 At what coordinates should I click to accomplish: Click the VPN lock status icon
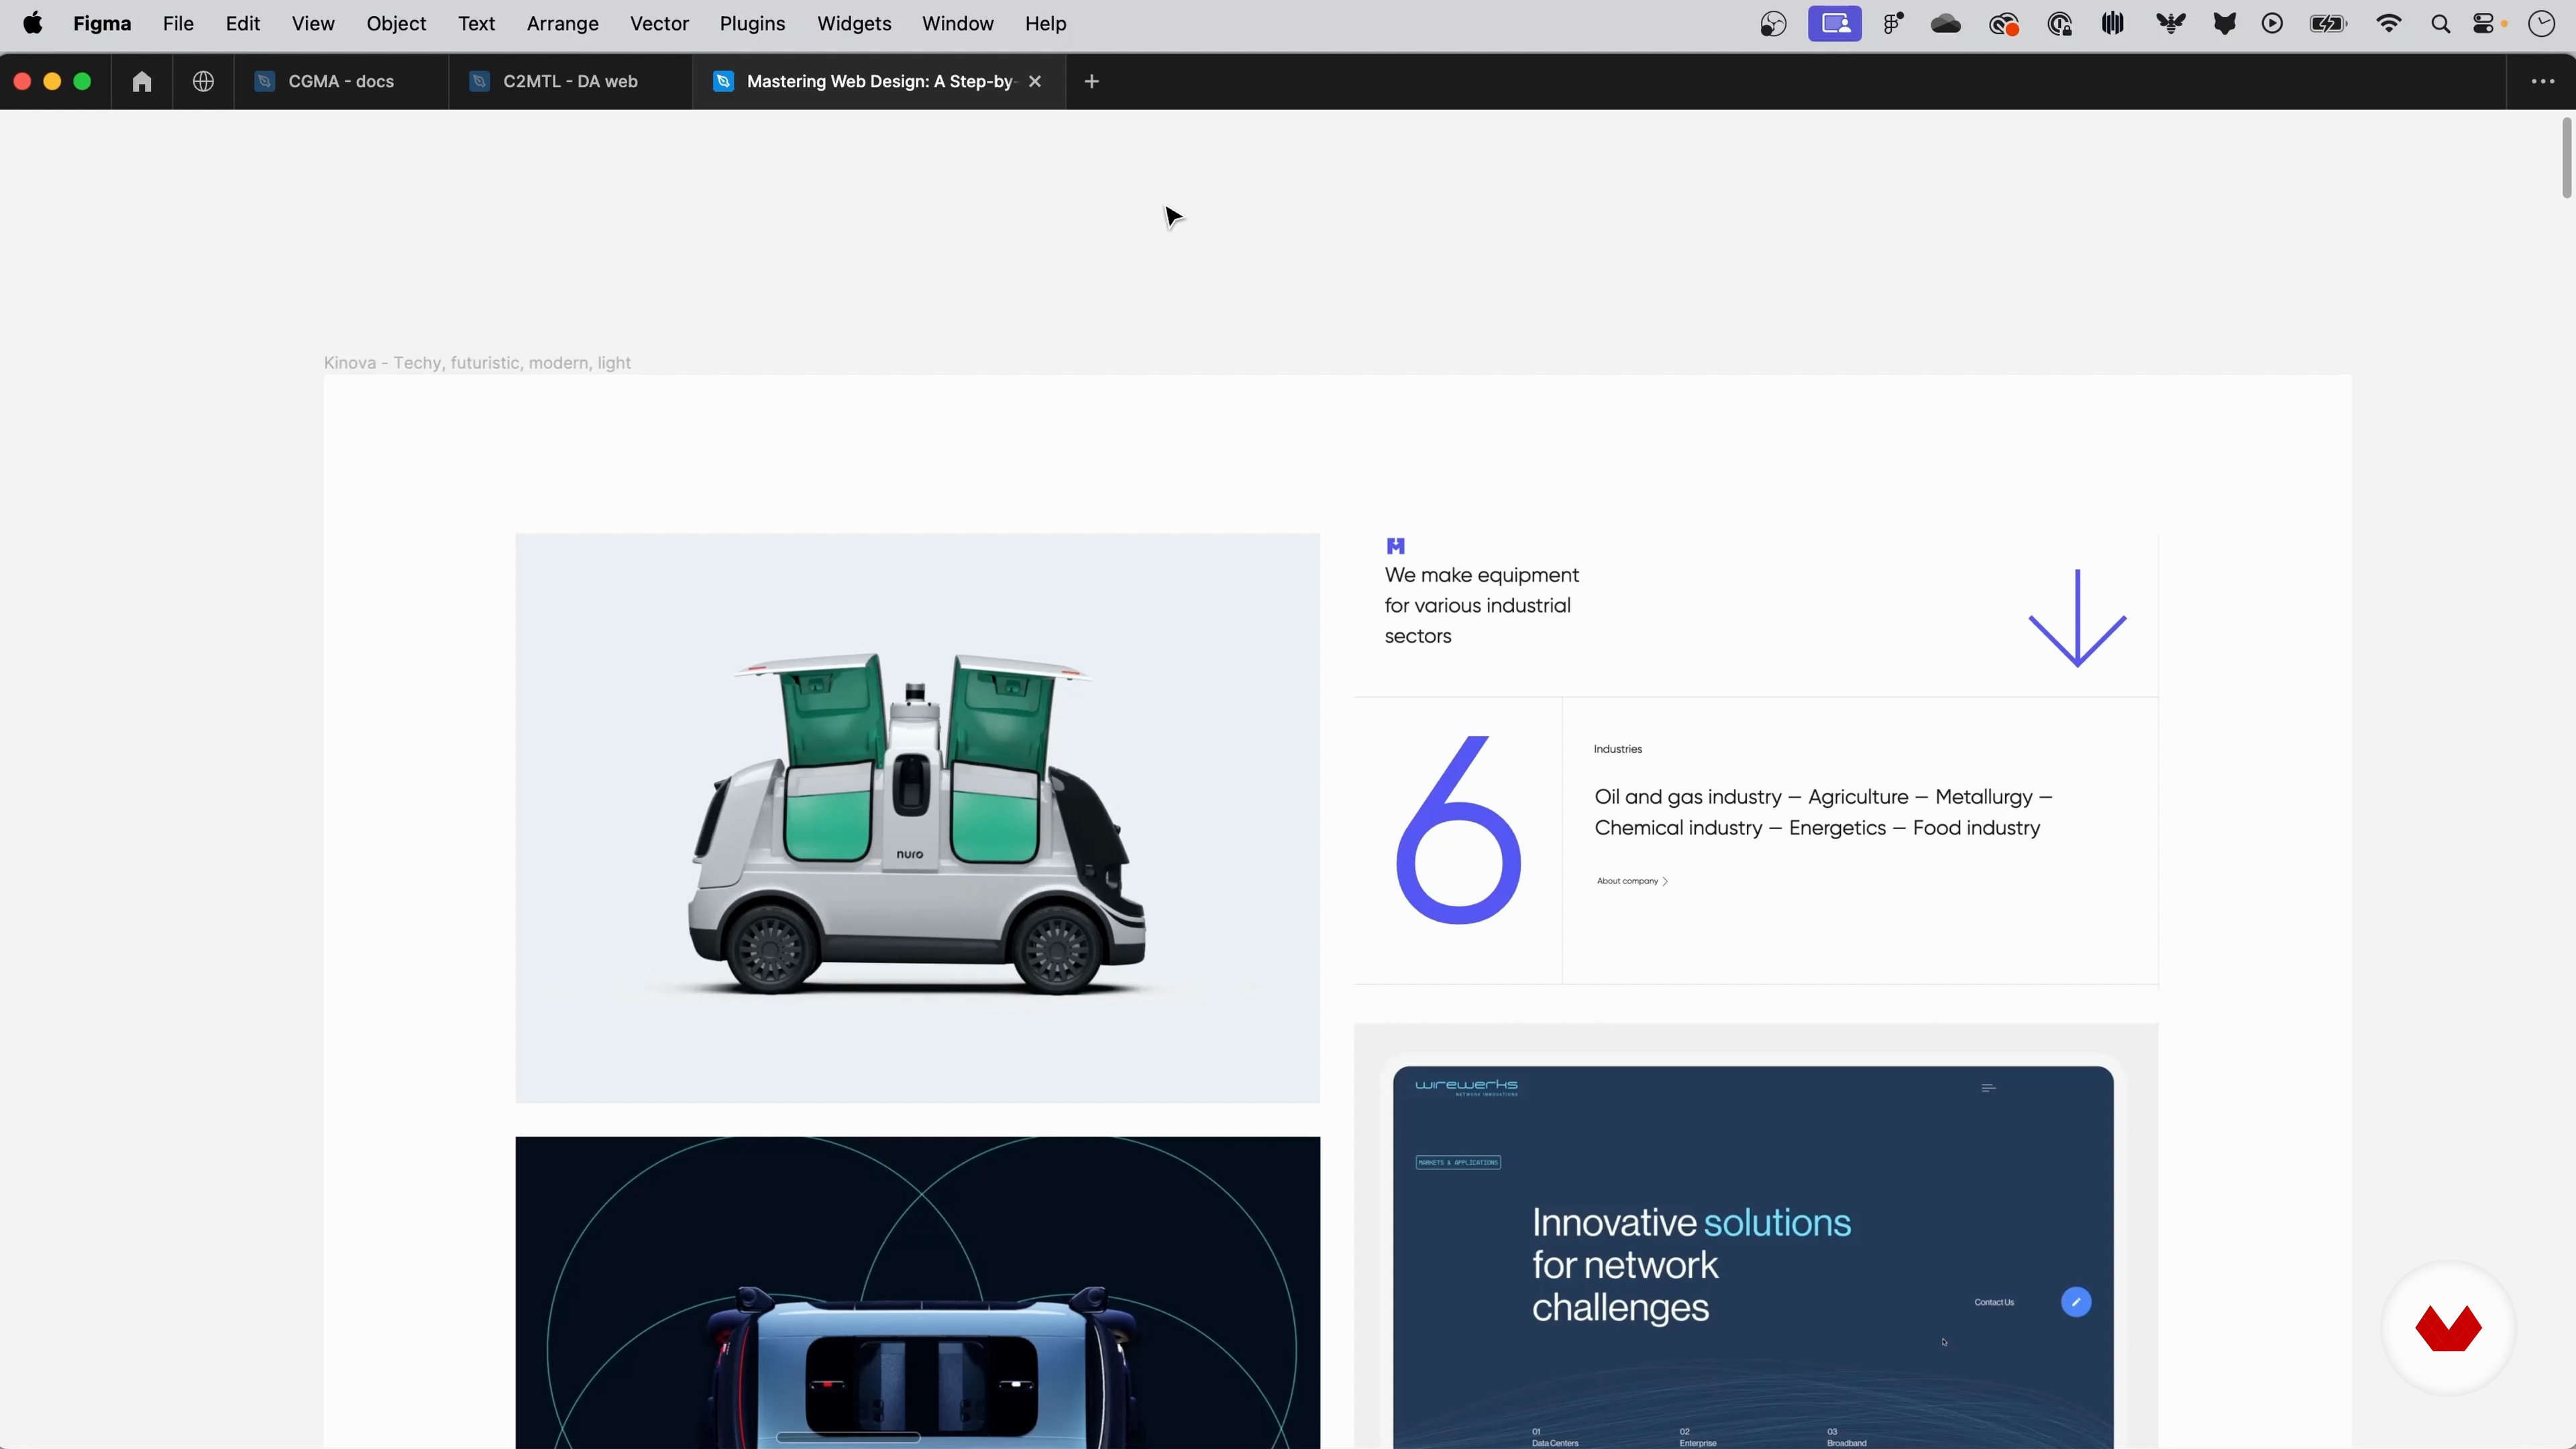coord(2060,24)
